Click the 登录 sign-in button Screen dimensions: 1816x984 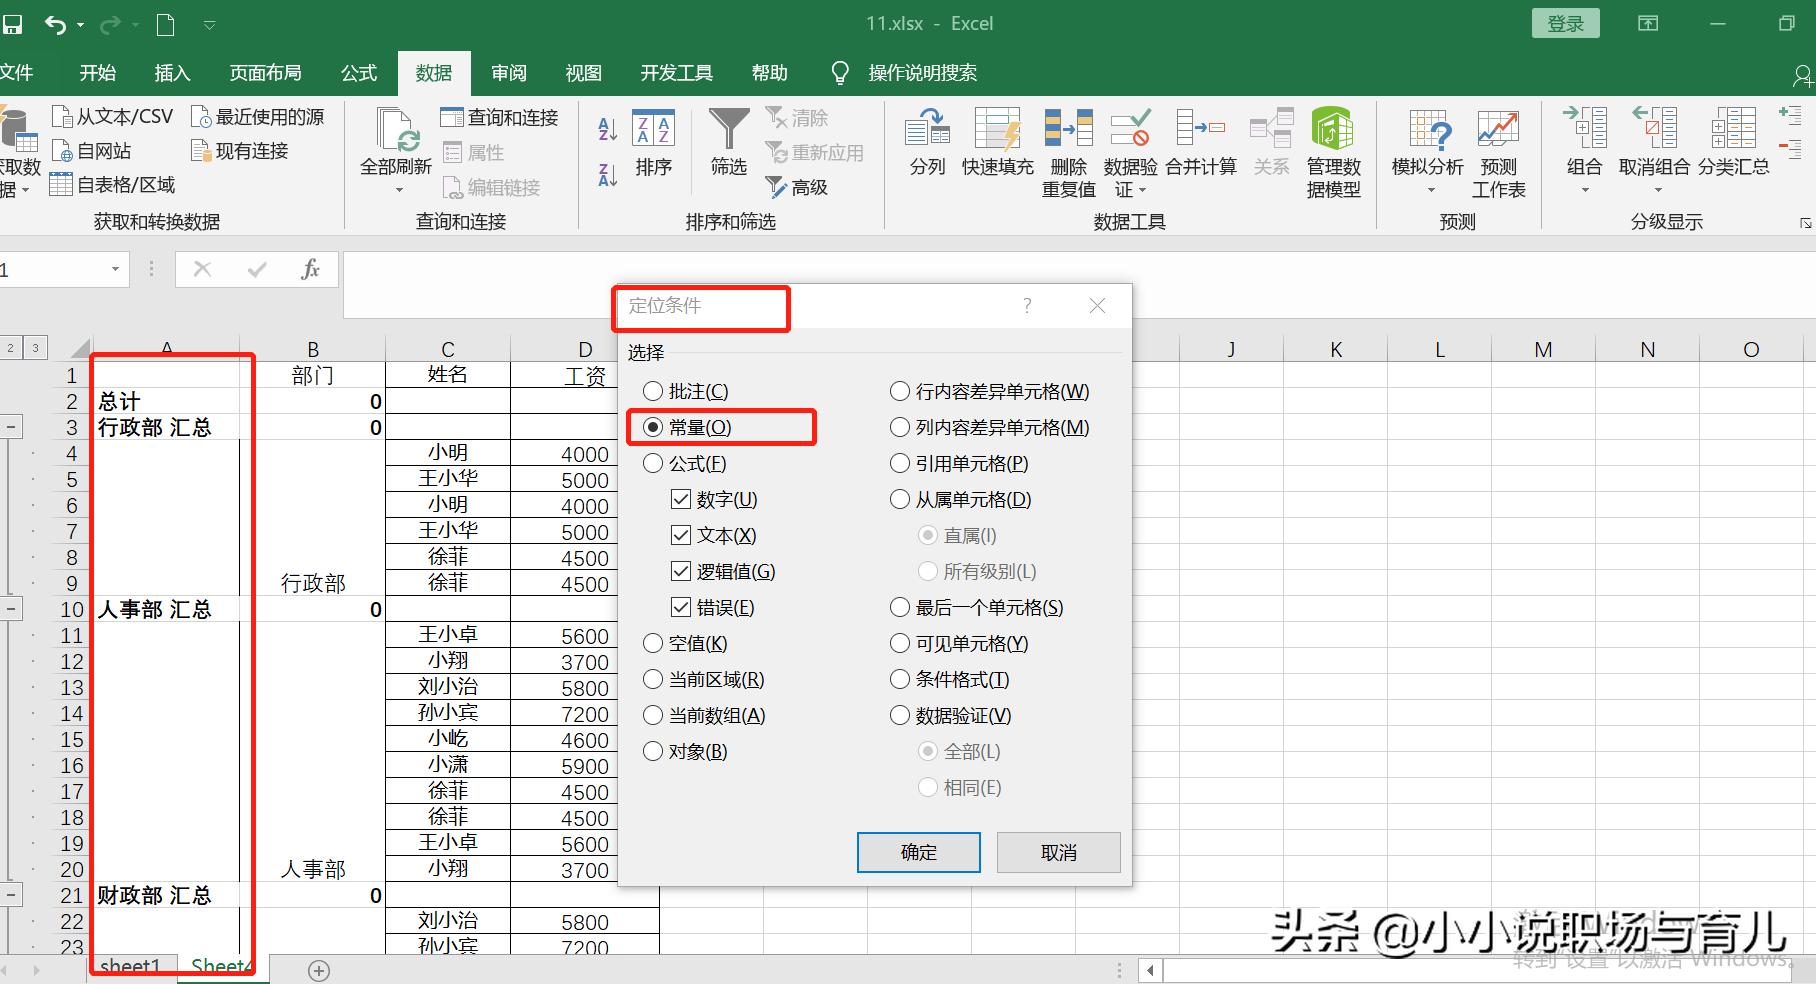pyautogui.click(x=1564, y=22)
